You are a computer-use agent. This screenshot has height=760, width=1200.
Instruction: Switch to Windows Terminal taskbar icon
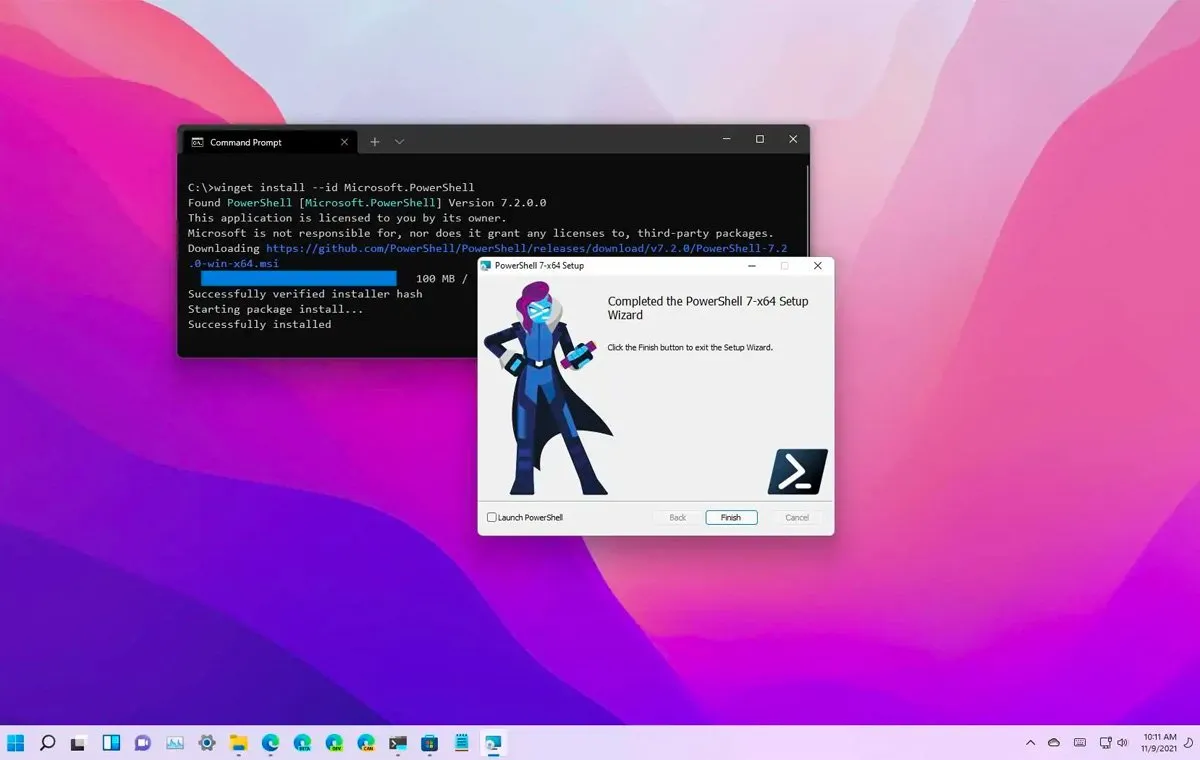pyautogui.click(x=398, y=743)
